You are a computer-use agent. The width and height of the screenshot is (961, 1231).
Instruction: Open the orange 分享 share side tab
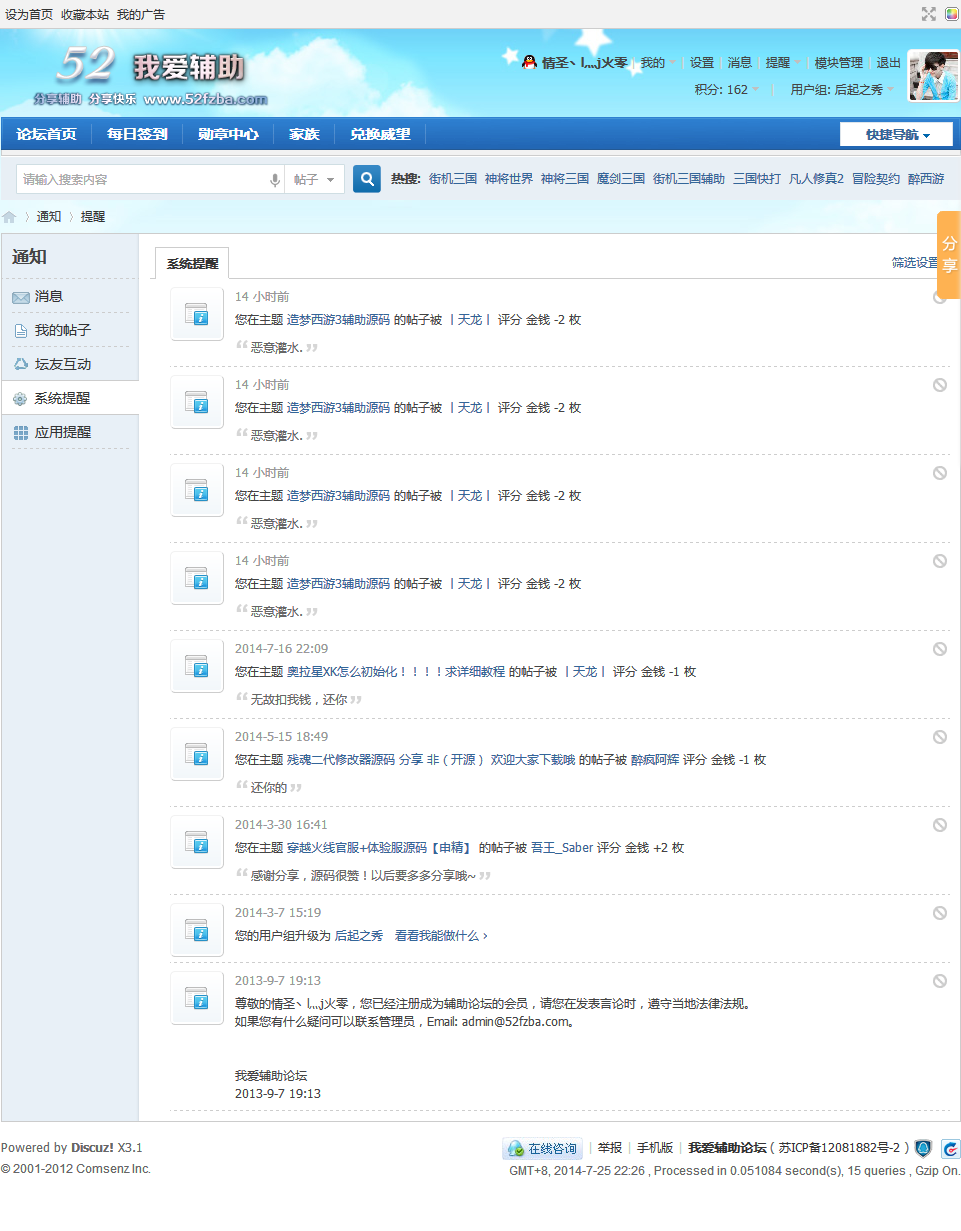[x=949, y=254]
